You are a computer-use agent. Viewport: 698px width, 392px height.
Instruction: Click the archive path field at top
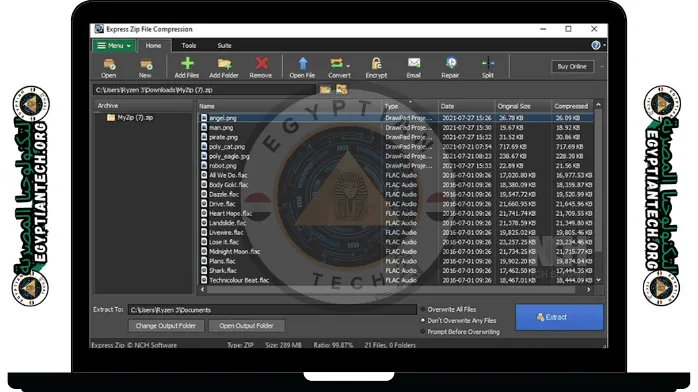click(x=205, y=90)
